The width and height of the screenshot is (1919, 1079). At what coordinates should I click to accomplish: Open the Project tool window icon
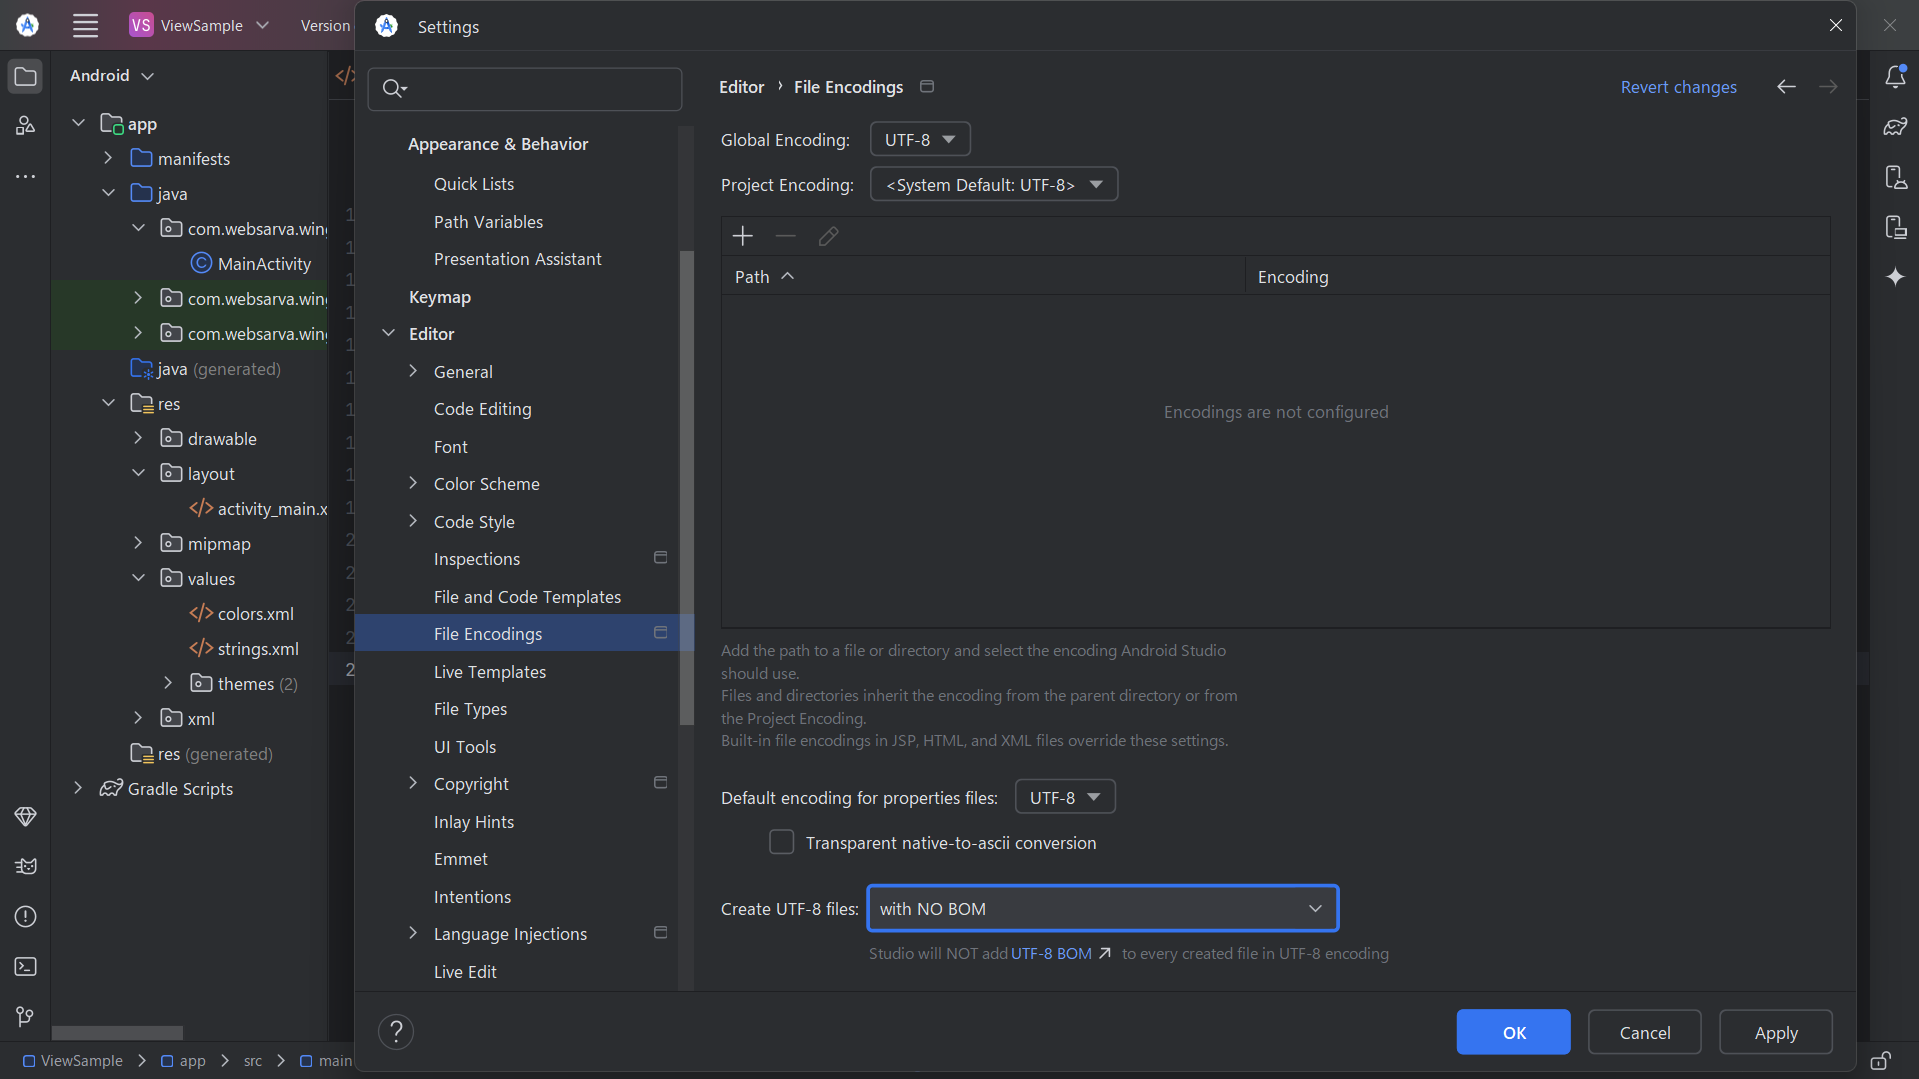pyautogui.click(x=25, y=75)
